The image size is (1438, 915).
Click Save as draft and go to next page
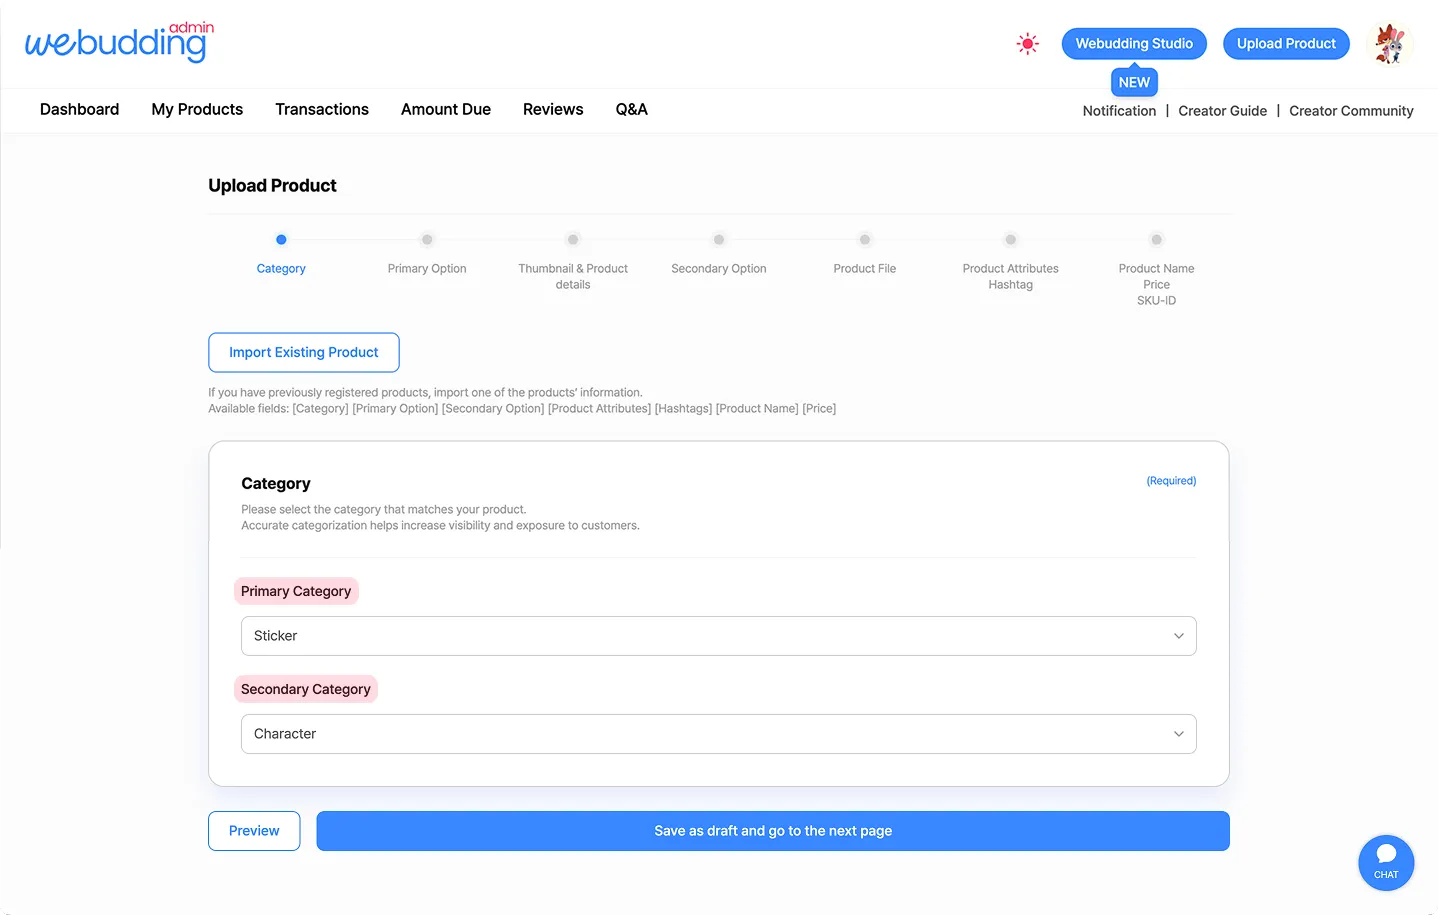point(773,831)
